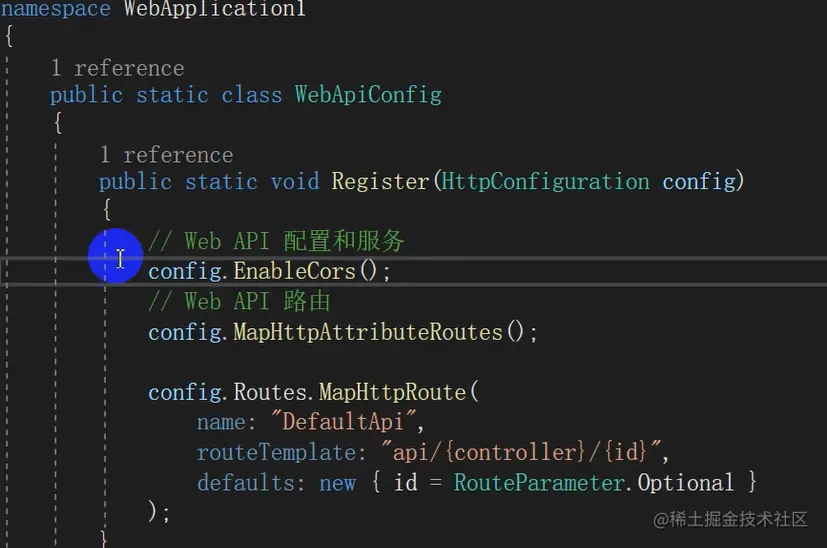Select the "api/{controller}/{id}" route template string
This screenshot has width=827, height=548.
point(521,453)
